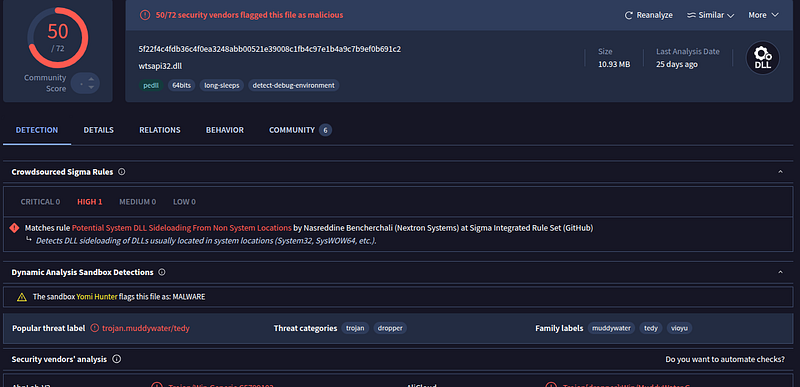
Task: Click the wtsapi32.dll file name
Action: [159, 66]
